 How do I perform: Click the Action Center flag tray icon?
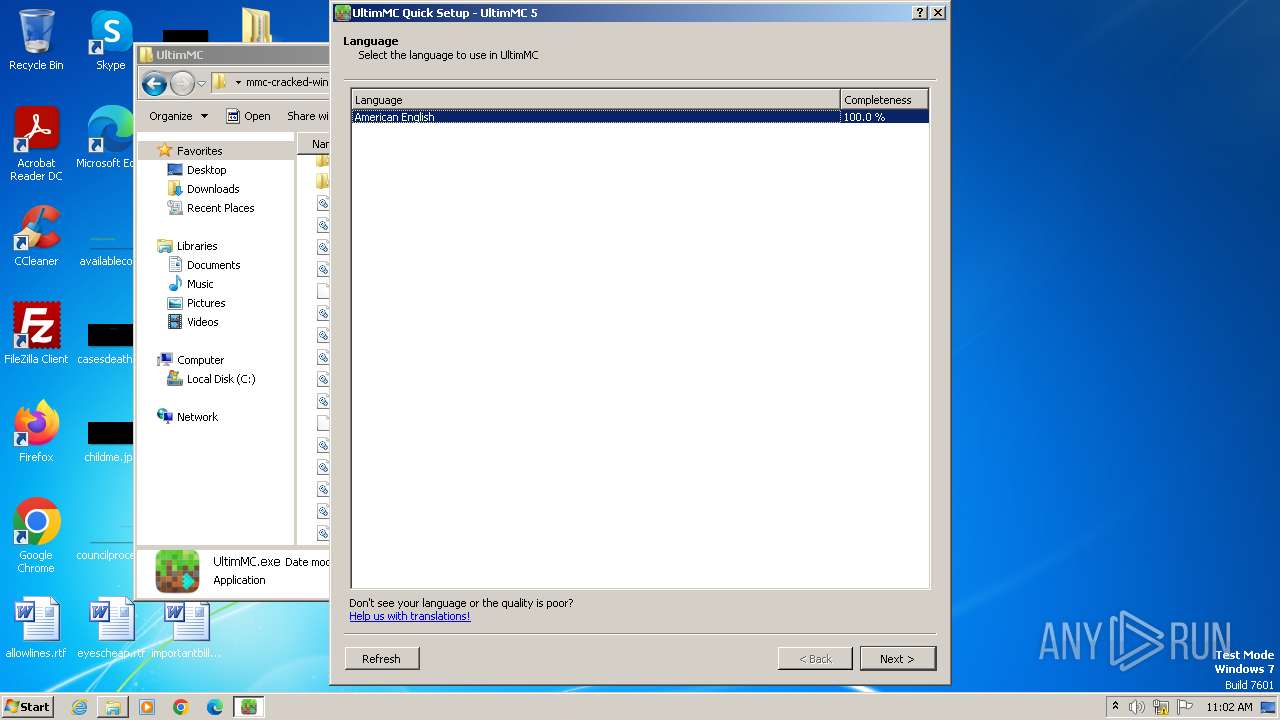point(1184,707)
